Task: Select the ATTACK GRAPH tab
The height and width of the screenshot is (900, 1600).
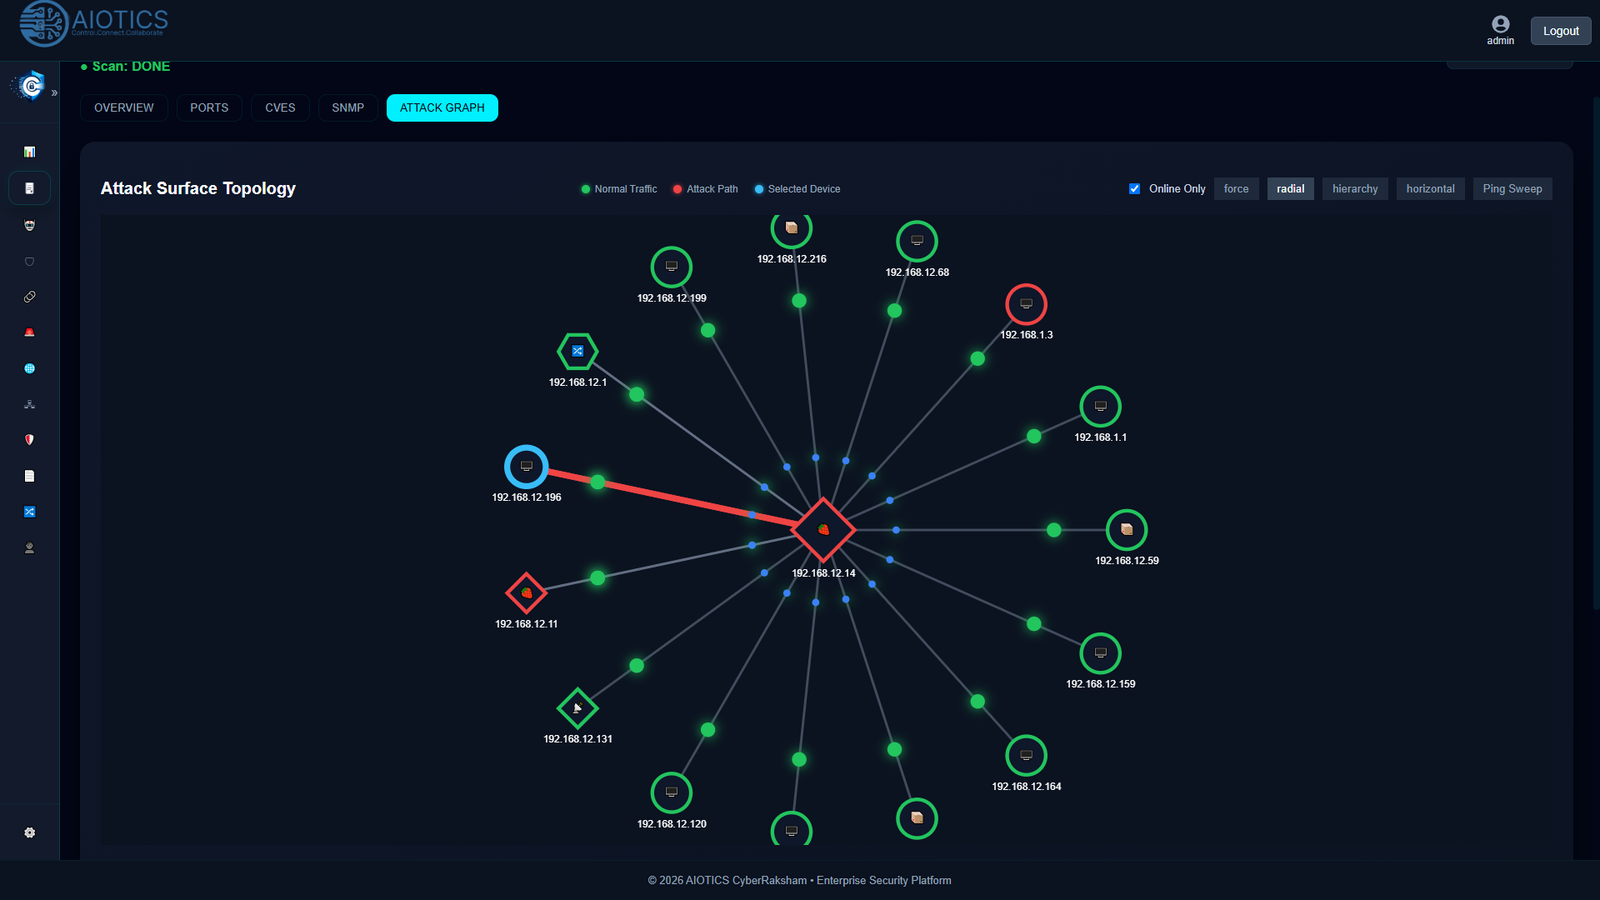Action: click(x=442, y=108)
